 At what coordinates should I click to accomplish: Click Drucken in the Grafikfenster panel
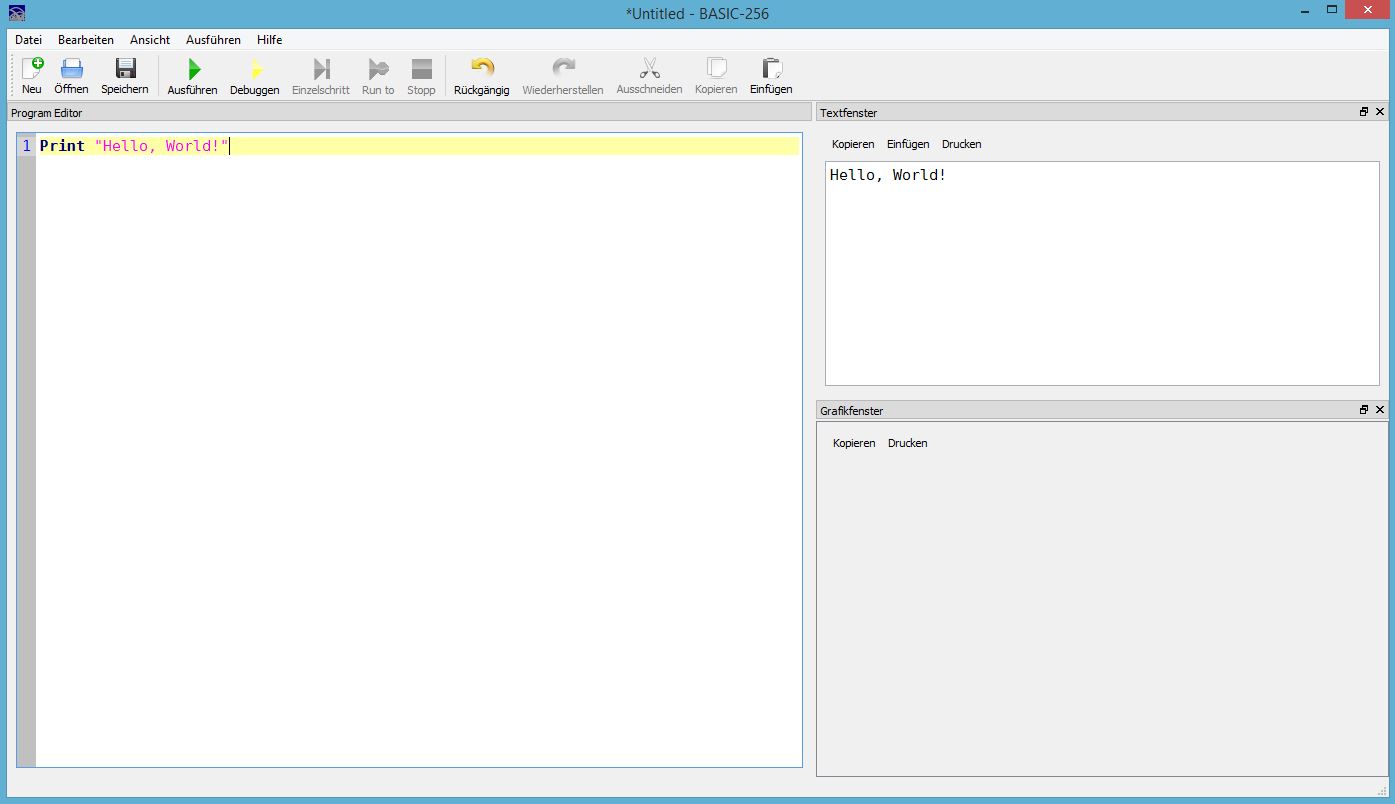pyautogui.click(x=908, y=443)
